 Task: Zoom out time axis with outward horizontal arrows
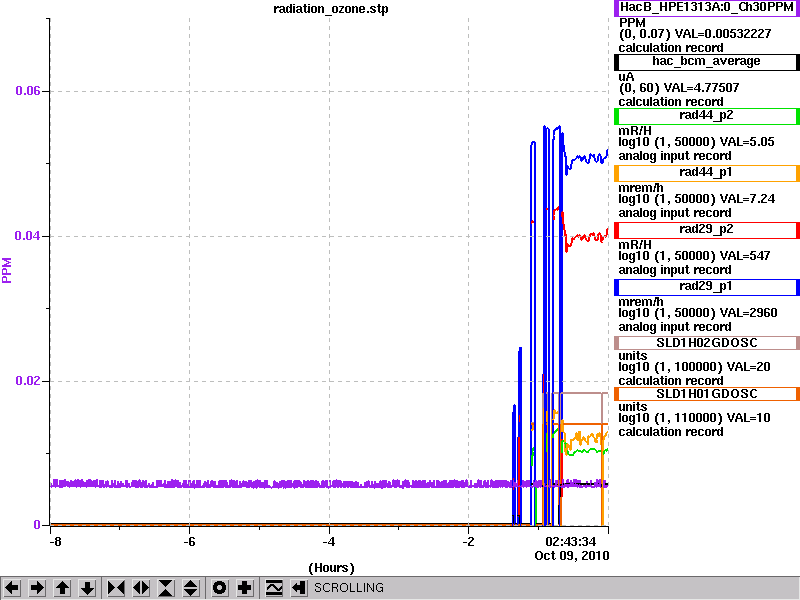pos(141,588)
